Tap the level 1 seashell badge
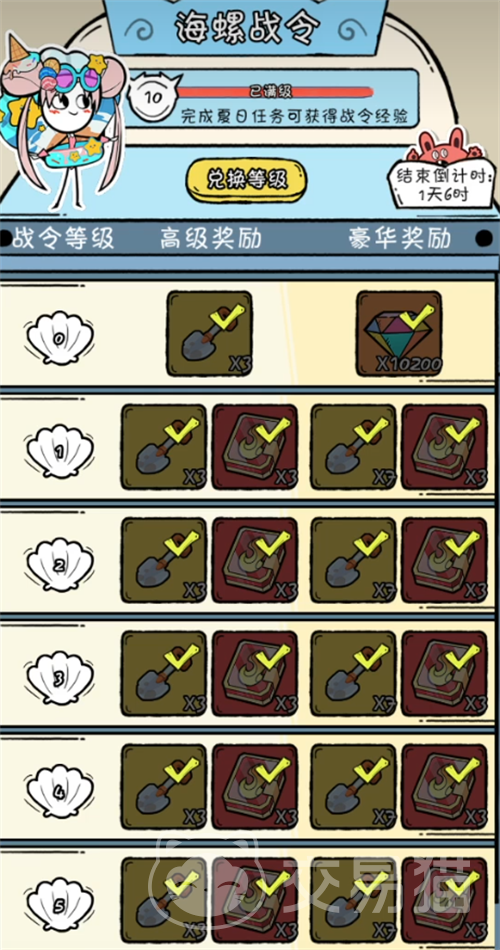500x950 pixels. click(x=59, y=451)
